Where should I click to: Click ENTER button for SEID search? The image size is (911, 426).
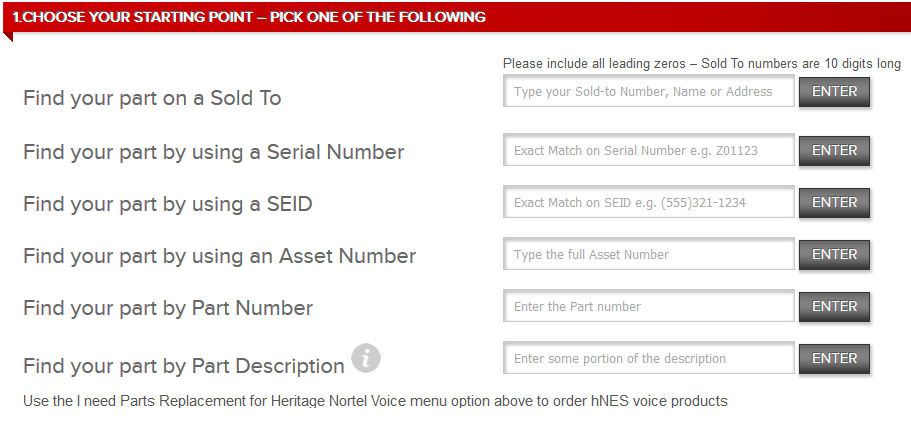pos(834,203)
